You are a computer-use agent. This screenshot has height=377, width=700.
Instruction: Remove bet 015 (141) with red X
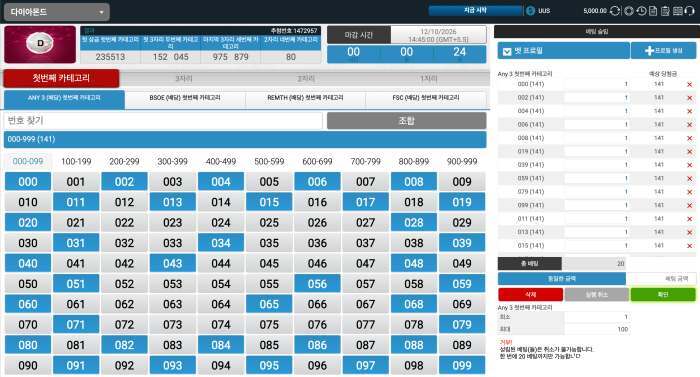689,246
